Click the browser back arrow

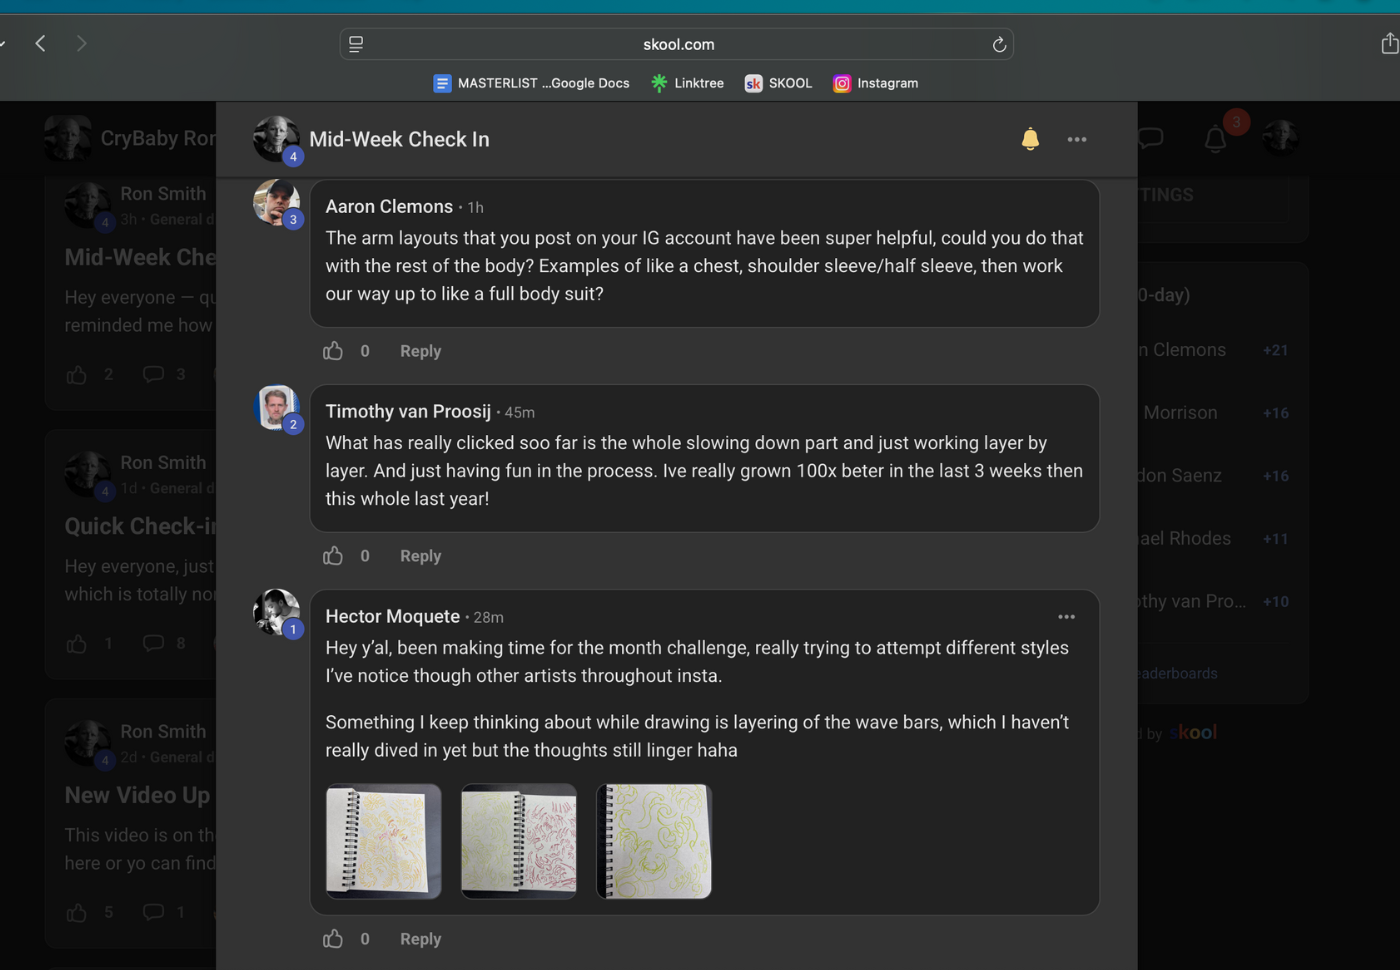pos(41,43)
